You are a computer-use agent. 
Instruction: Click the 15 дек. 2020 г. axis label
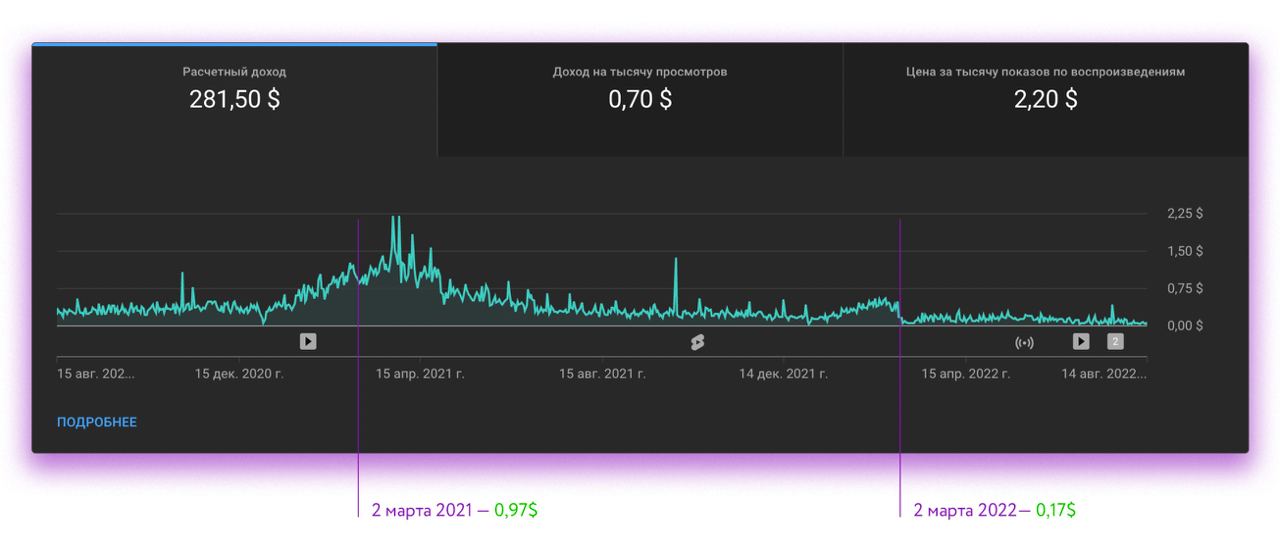click(x=239, y=374)
